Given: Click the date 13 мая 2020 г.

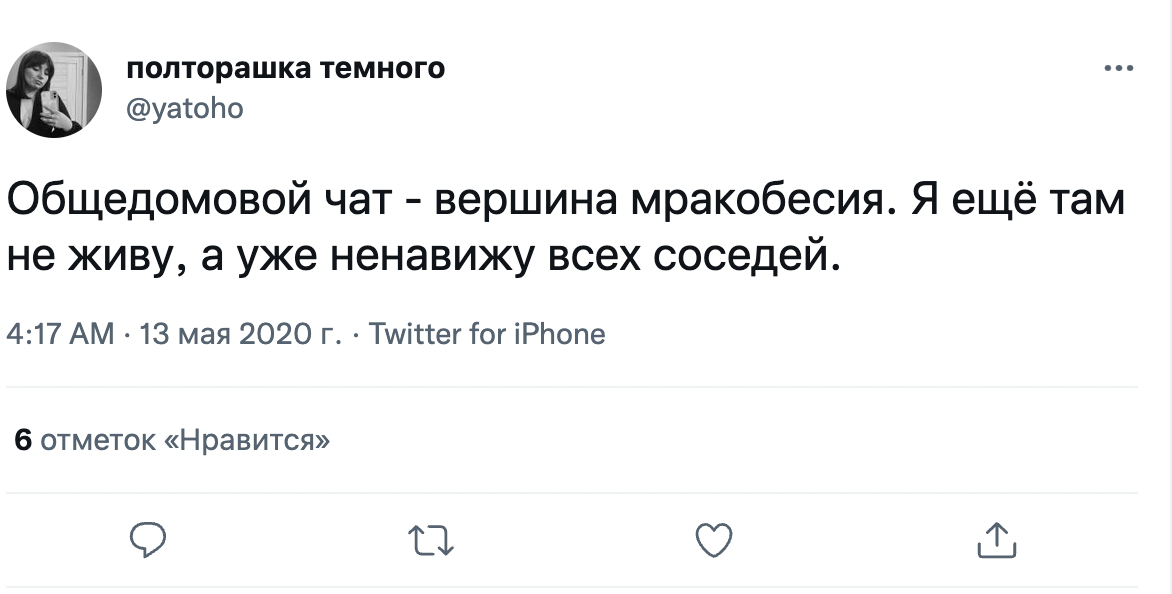Looking at the screenshot, I should (x=240, y=333).
